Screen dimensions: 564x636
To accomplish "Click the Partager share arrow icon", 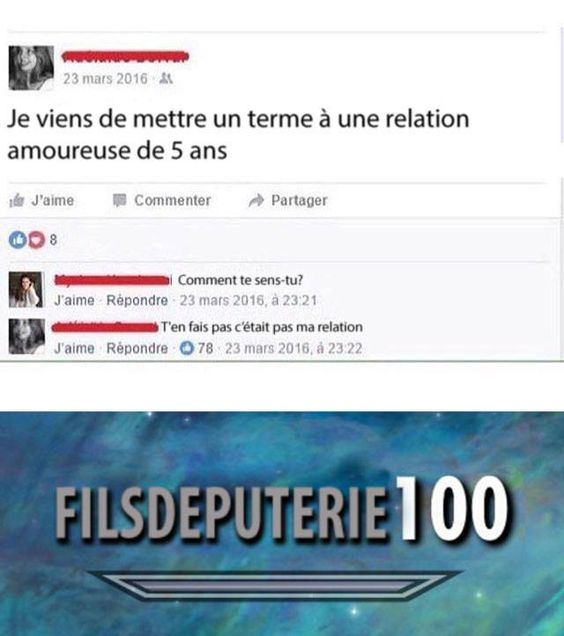I will click(256, 200).
